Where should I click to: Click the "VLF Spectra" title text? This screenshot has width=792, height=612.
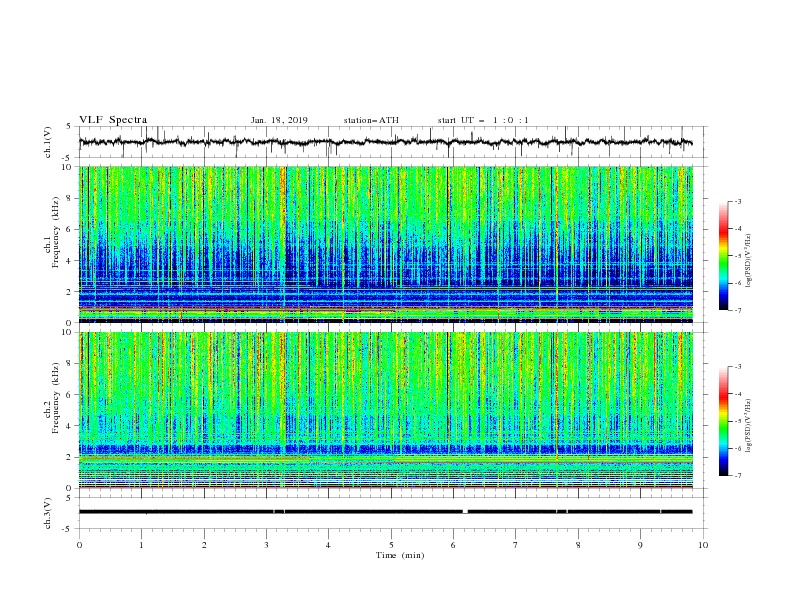113,120
